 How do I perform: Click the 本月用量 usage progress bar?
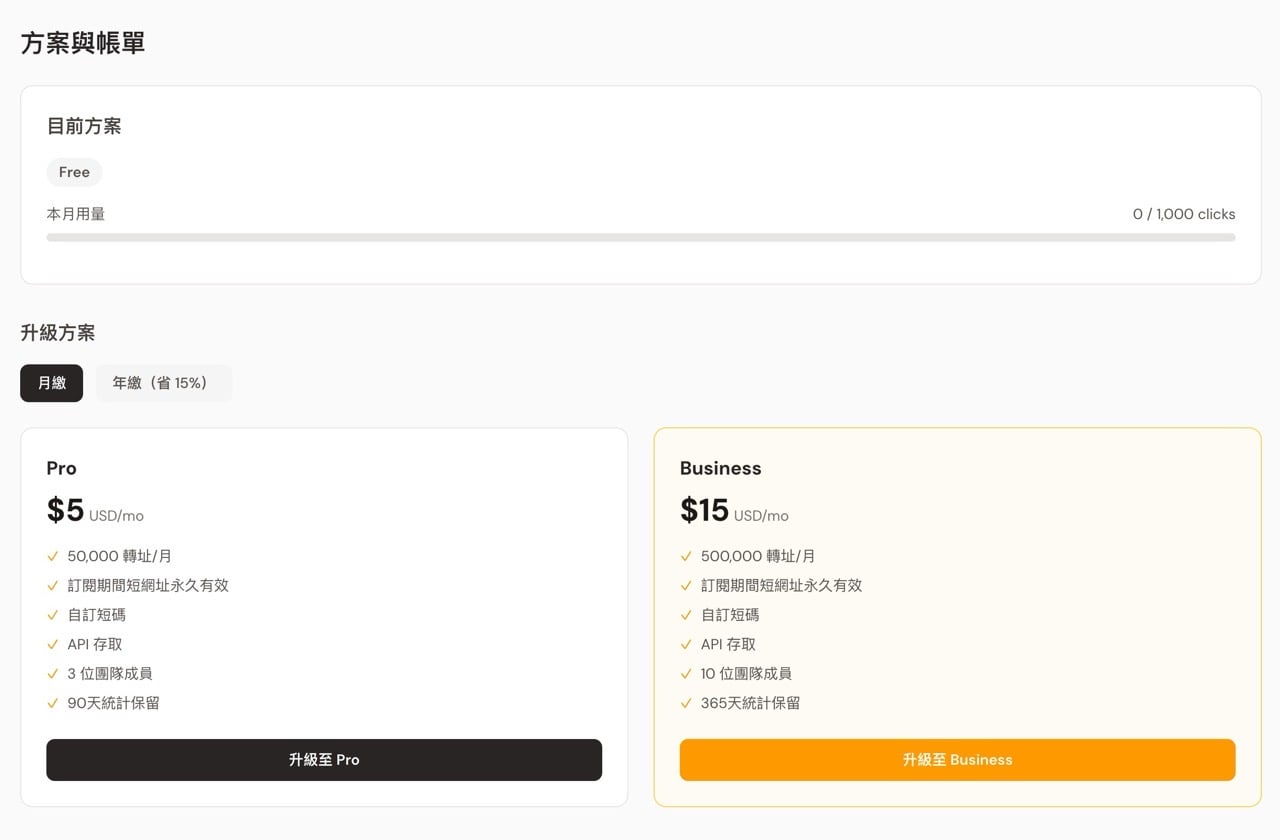(640, 238)
